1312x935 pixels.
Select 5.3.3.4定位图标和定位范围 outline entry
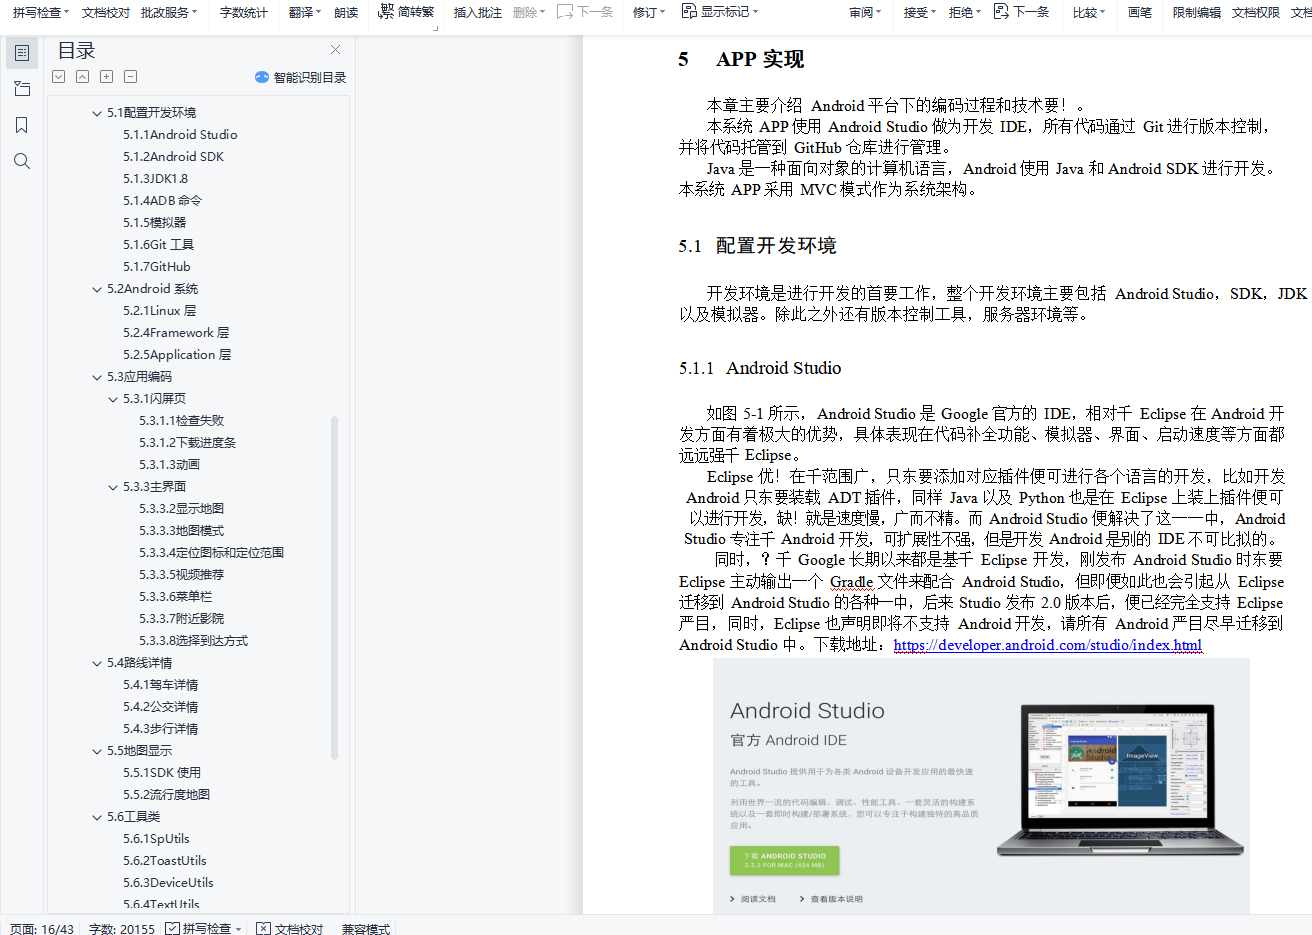pyautogui.click(x=212, y=553)
